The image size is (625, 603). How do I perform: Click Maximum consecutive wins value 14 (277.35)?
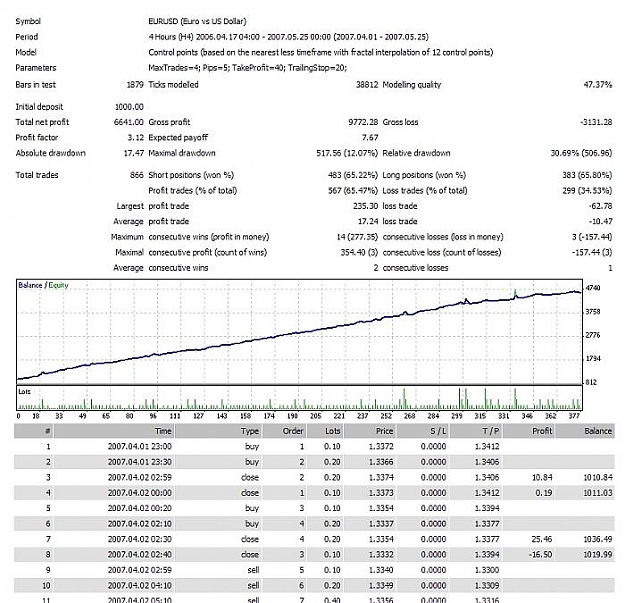click(x=357, y=237)
